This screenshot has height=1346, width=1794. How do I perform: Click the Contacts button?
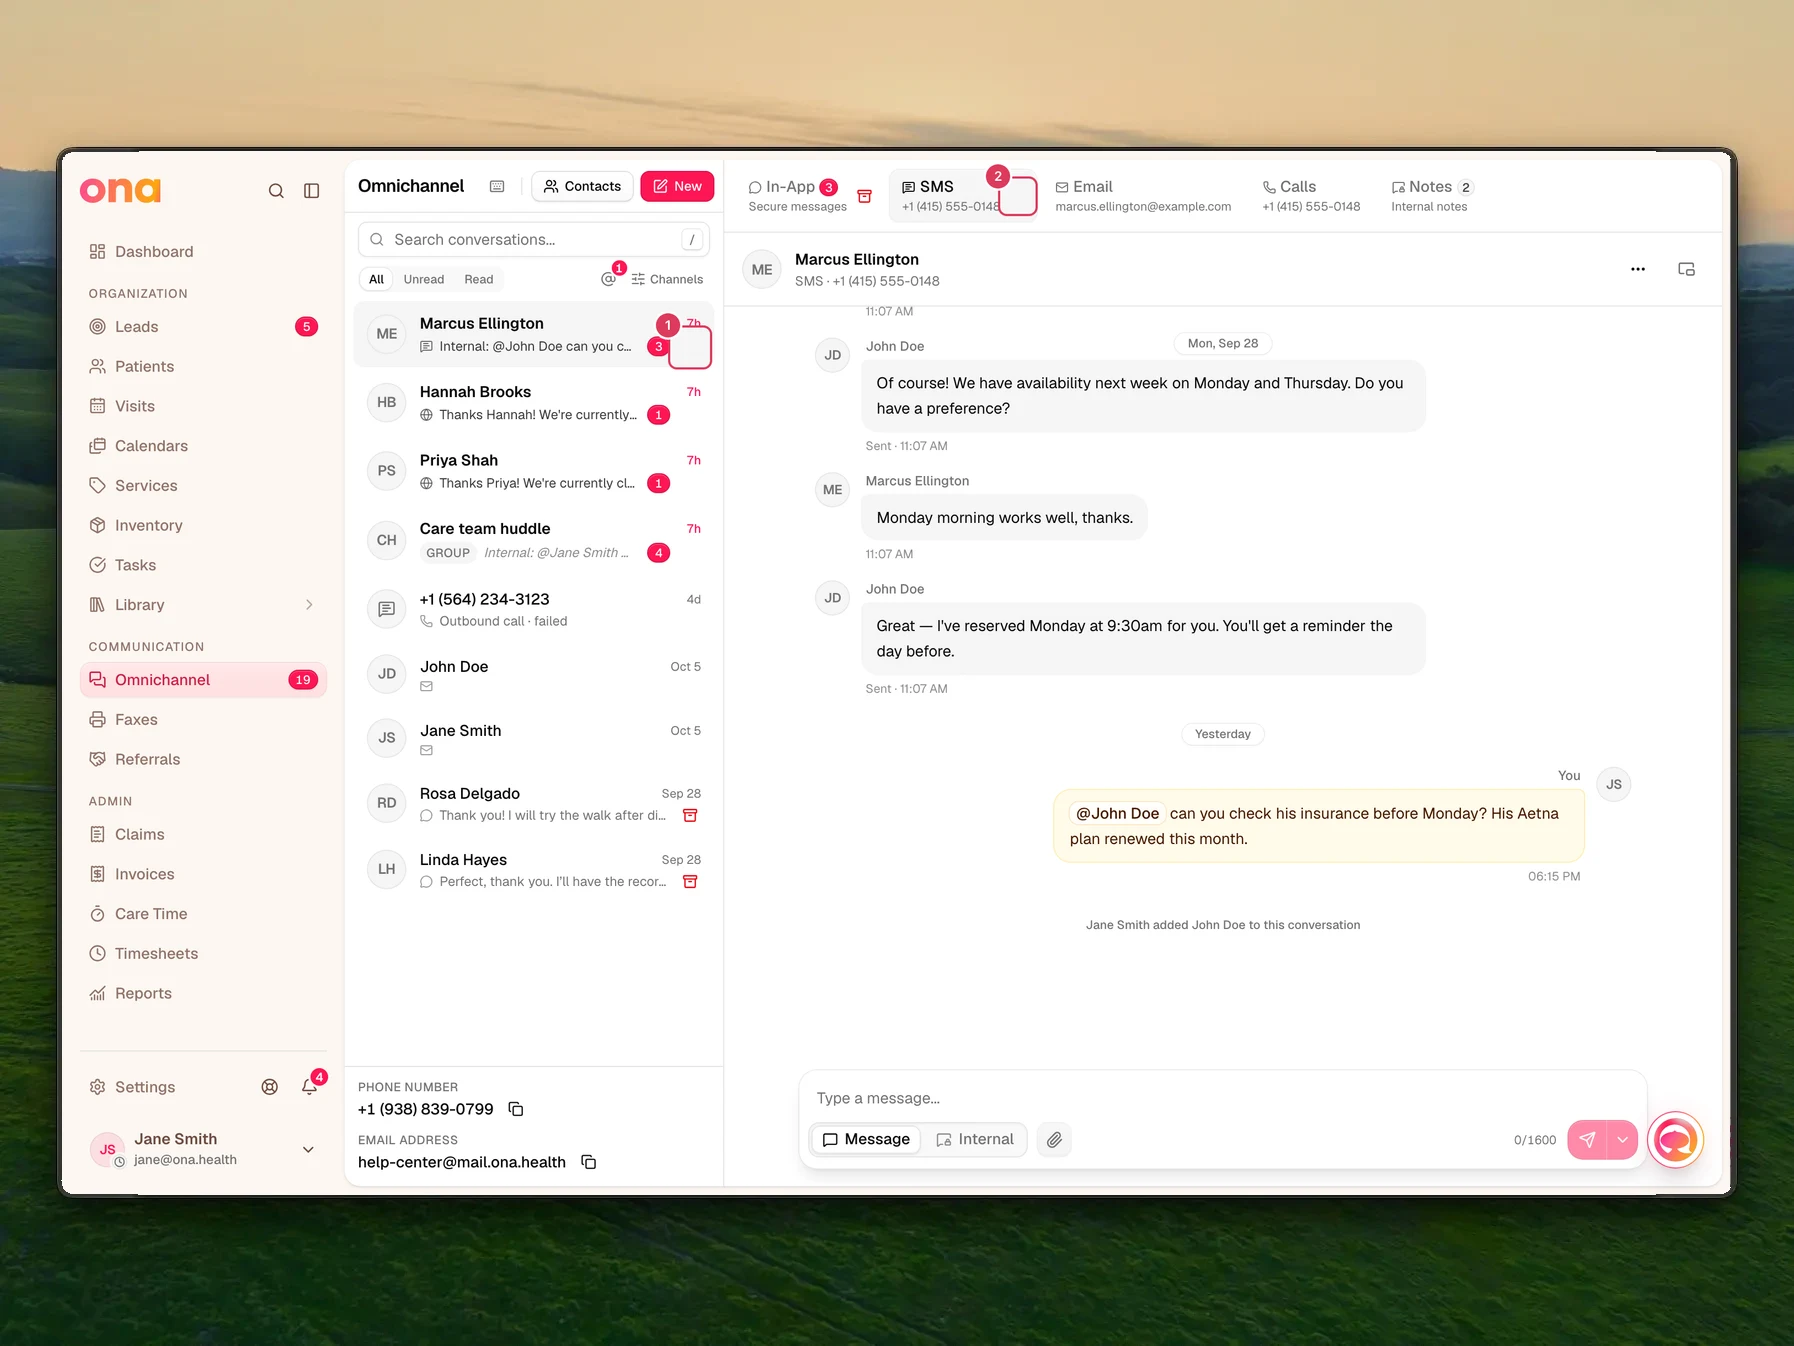point(582,186)
